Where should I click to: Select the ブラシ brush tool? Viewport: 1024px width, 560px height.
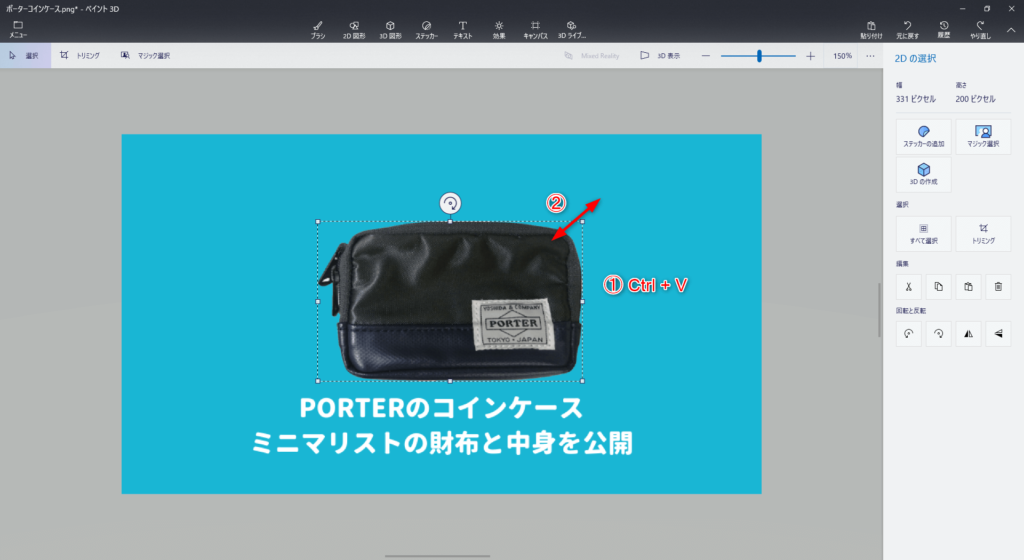pyautogui.click(x=317, y=29)
